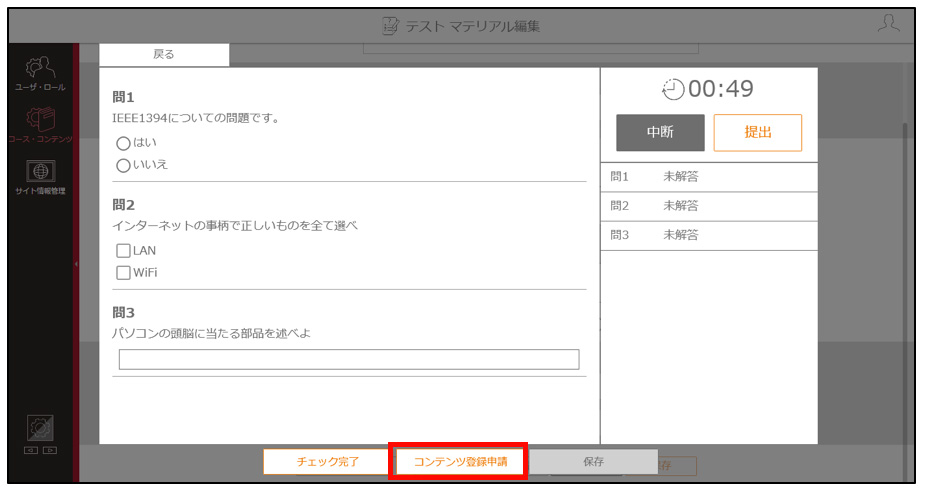
Task: Select the はい radio button
Action: tap(123, 143)
